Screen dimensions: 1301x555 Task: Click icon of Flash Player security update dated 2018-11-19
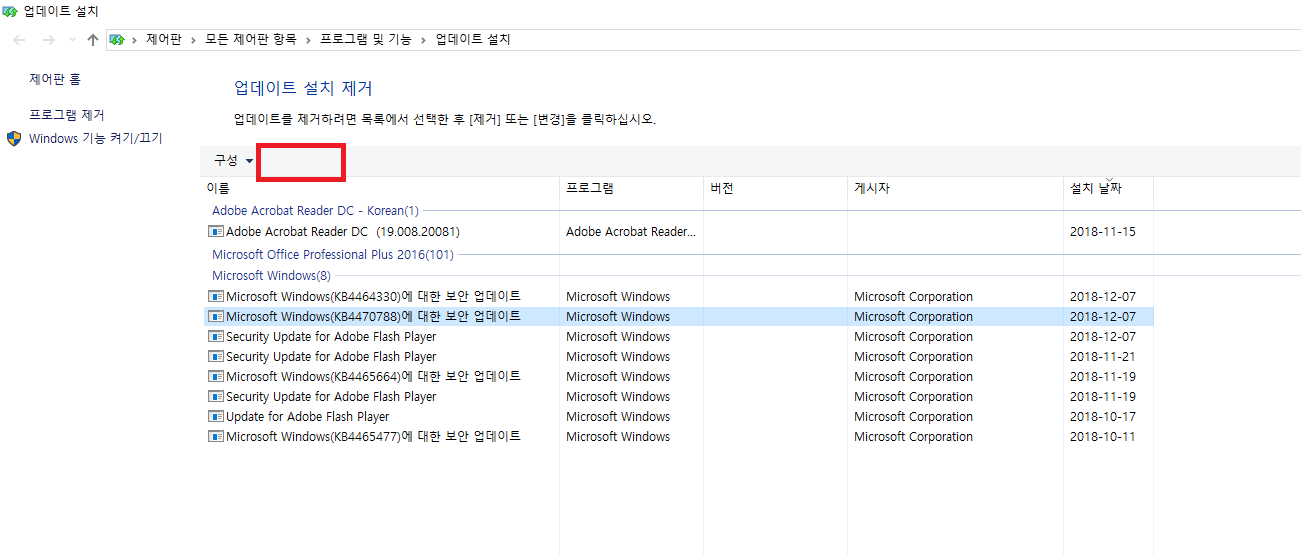coord(216,397)
